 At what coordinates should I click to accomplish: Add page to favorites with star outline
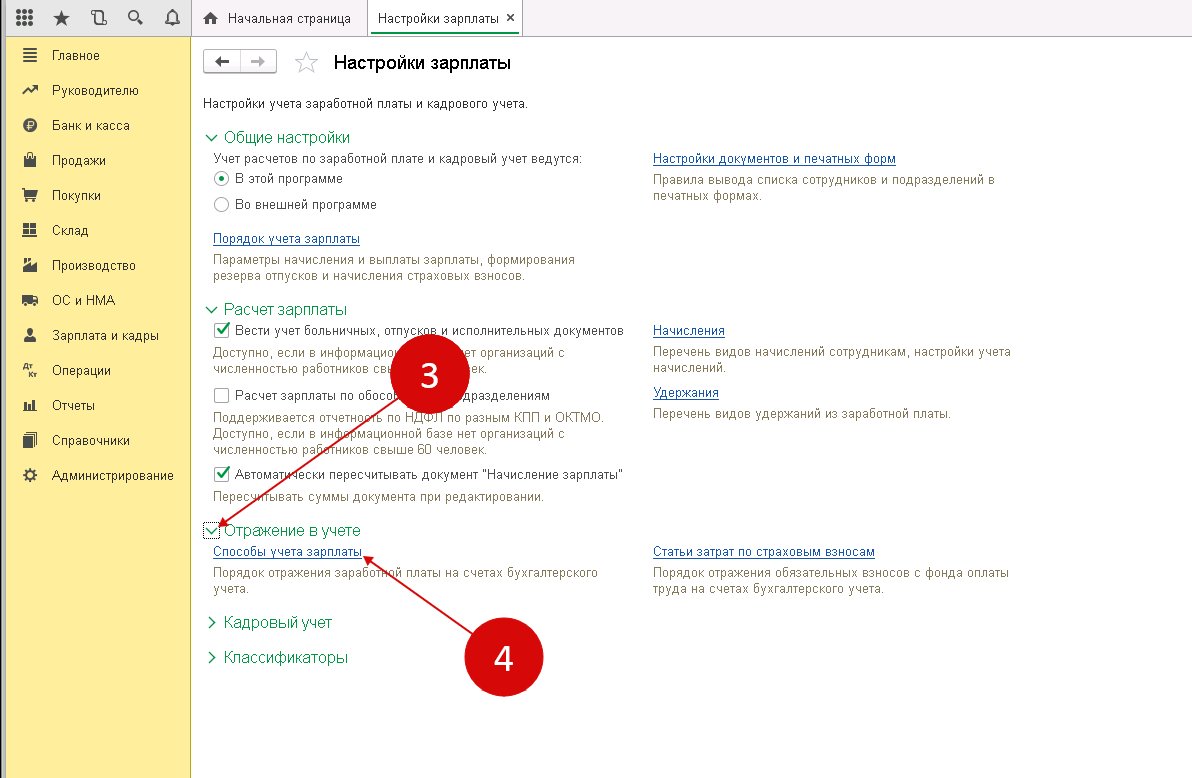tap(306, 63)
